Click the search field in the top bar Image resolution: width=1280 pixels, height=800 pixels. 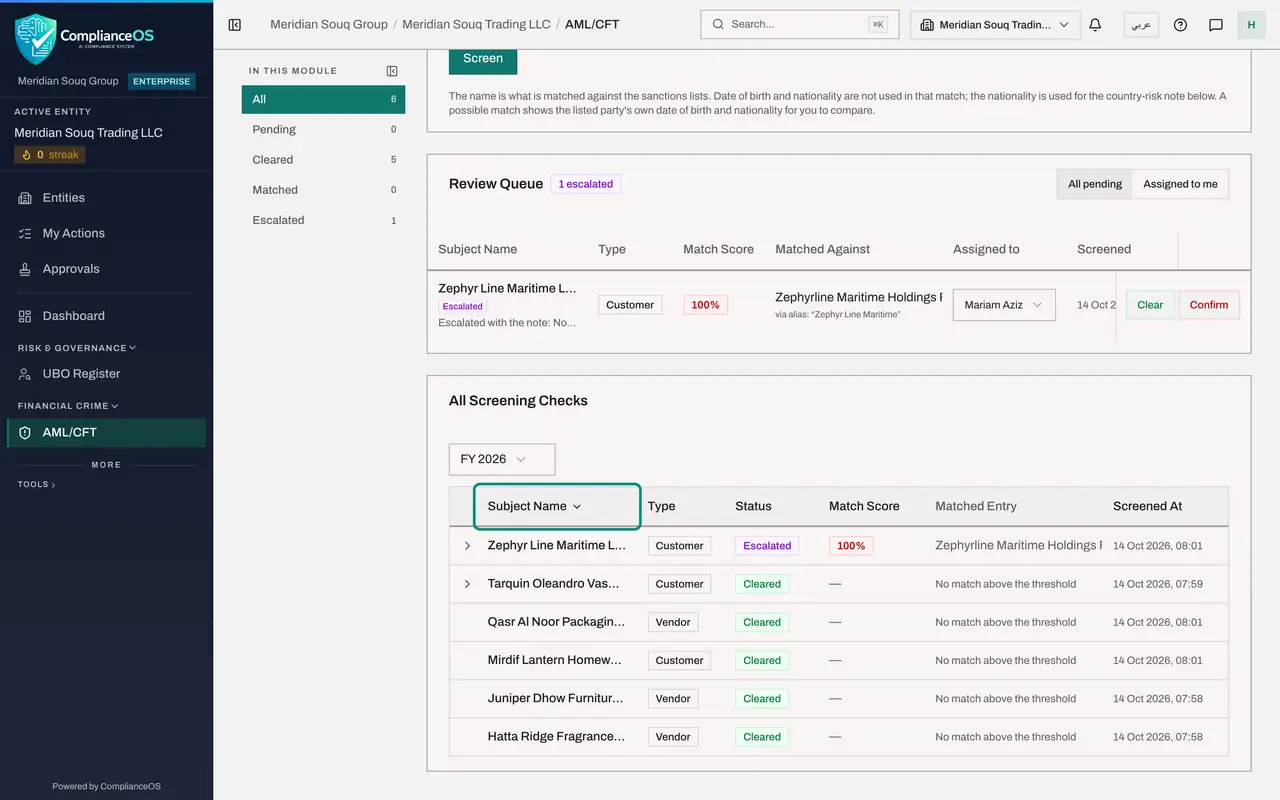tap(800, 25)
